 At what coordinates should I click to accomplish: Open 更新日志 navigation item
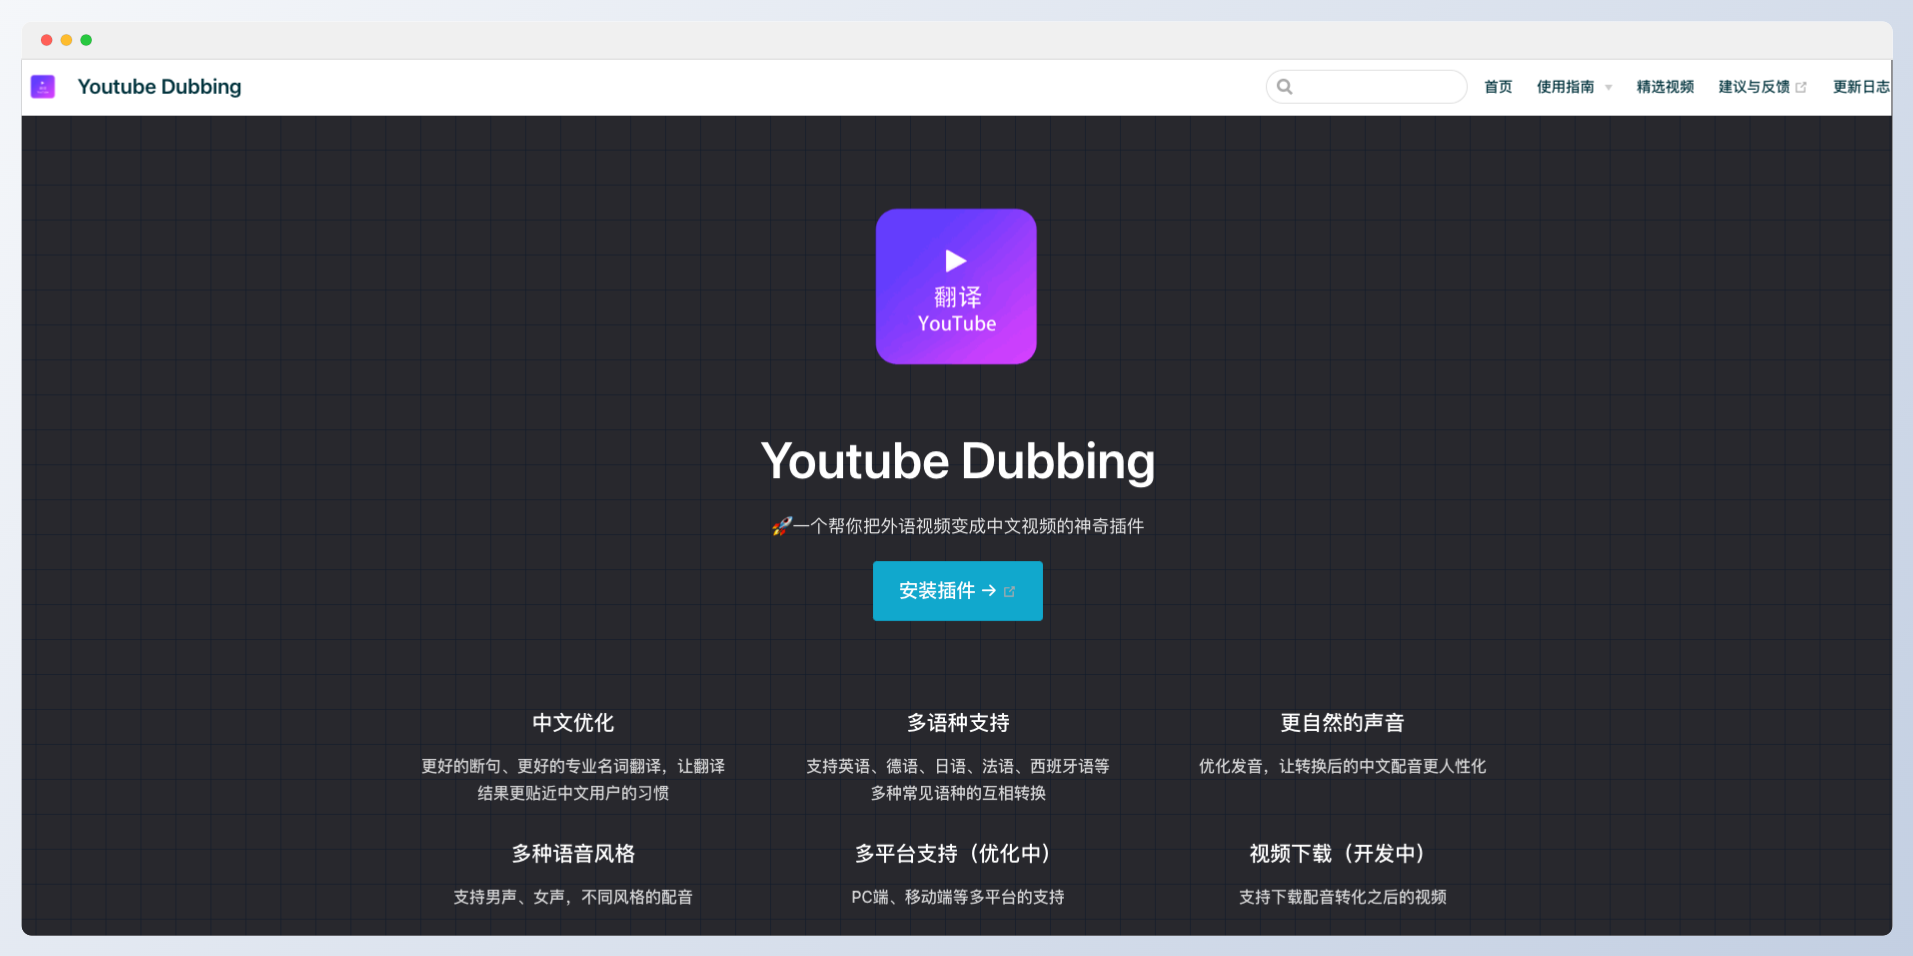[x=1861, y=87]
